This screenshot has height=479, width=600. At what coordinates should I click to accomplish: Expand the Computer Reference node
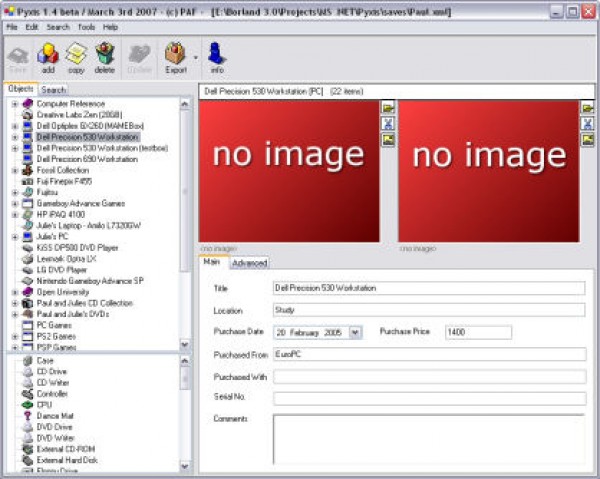15,104
